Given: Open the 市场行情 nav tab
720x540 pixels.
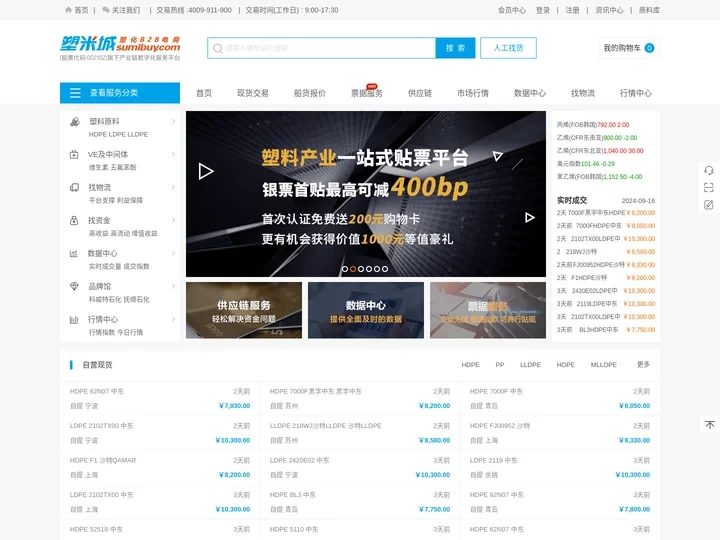Looking at the screenshot, I should click(x=472, y=93).
